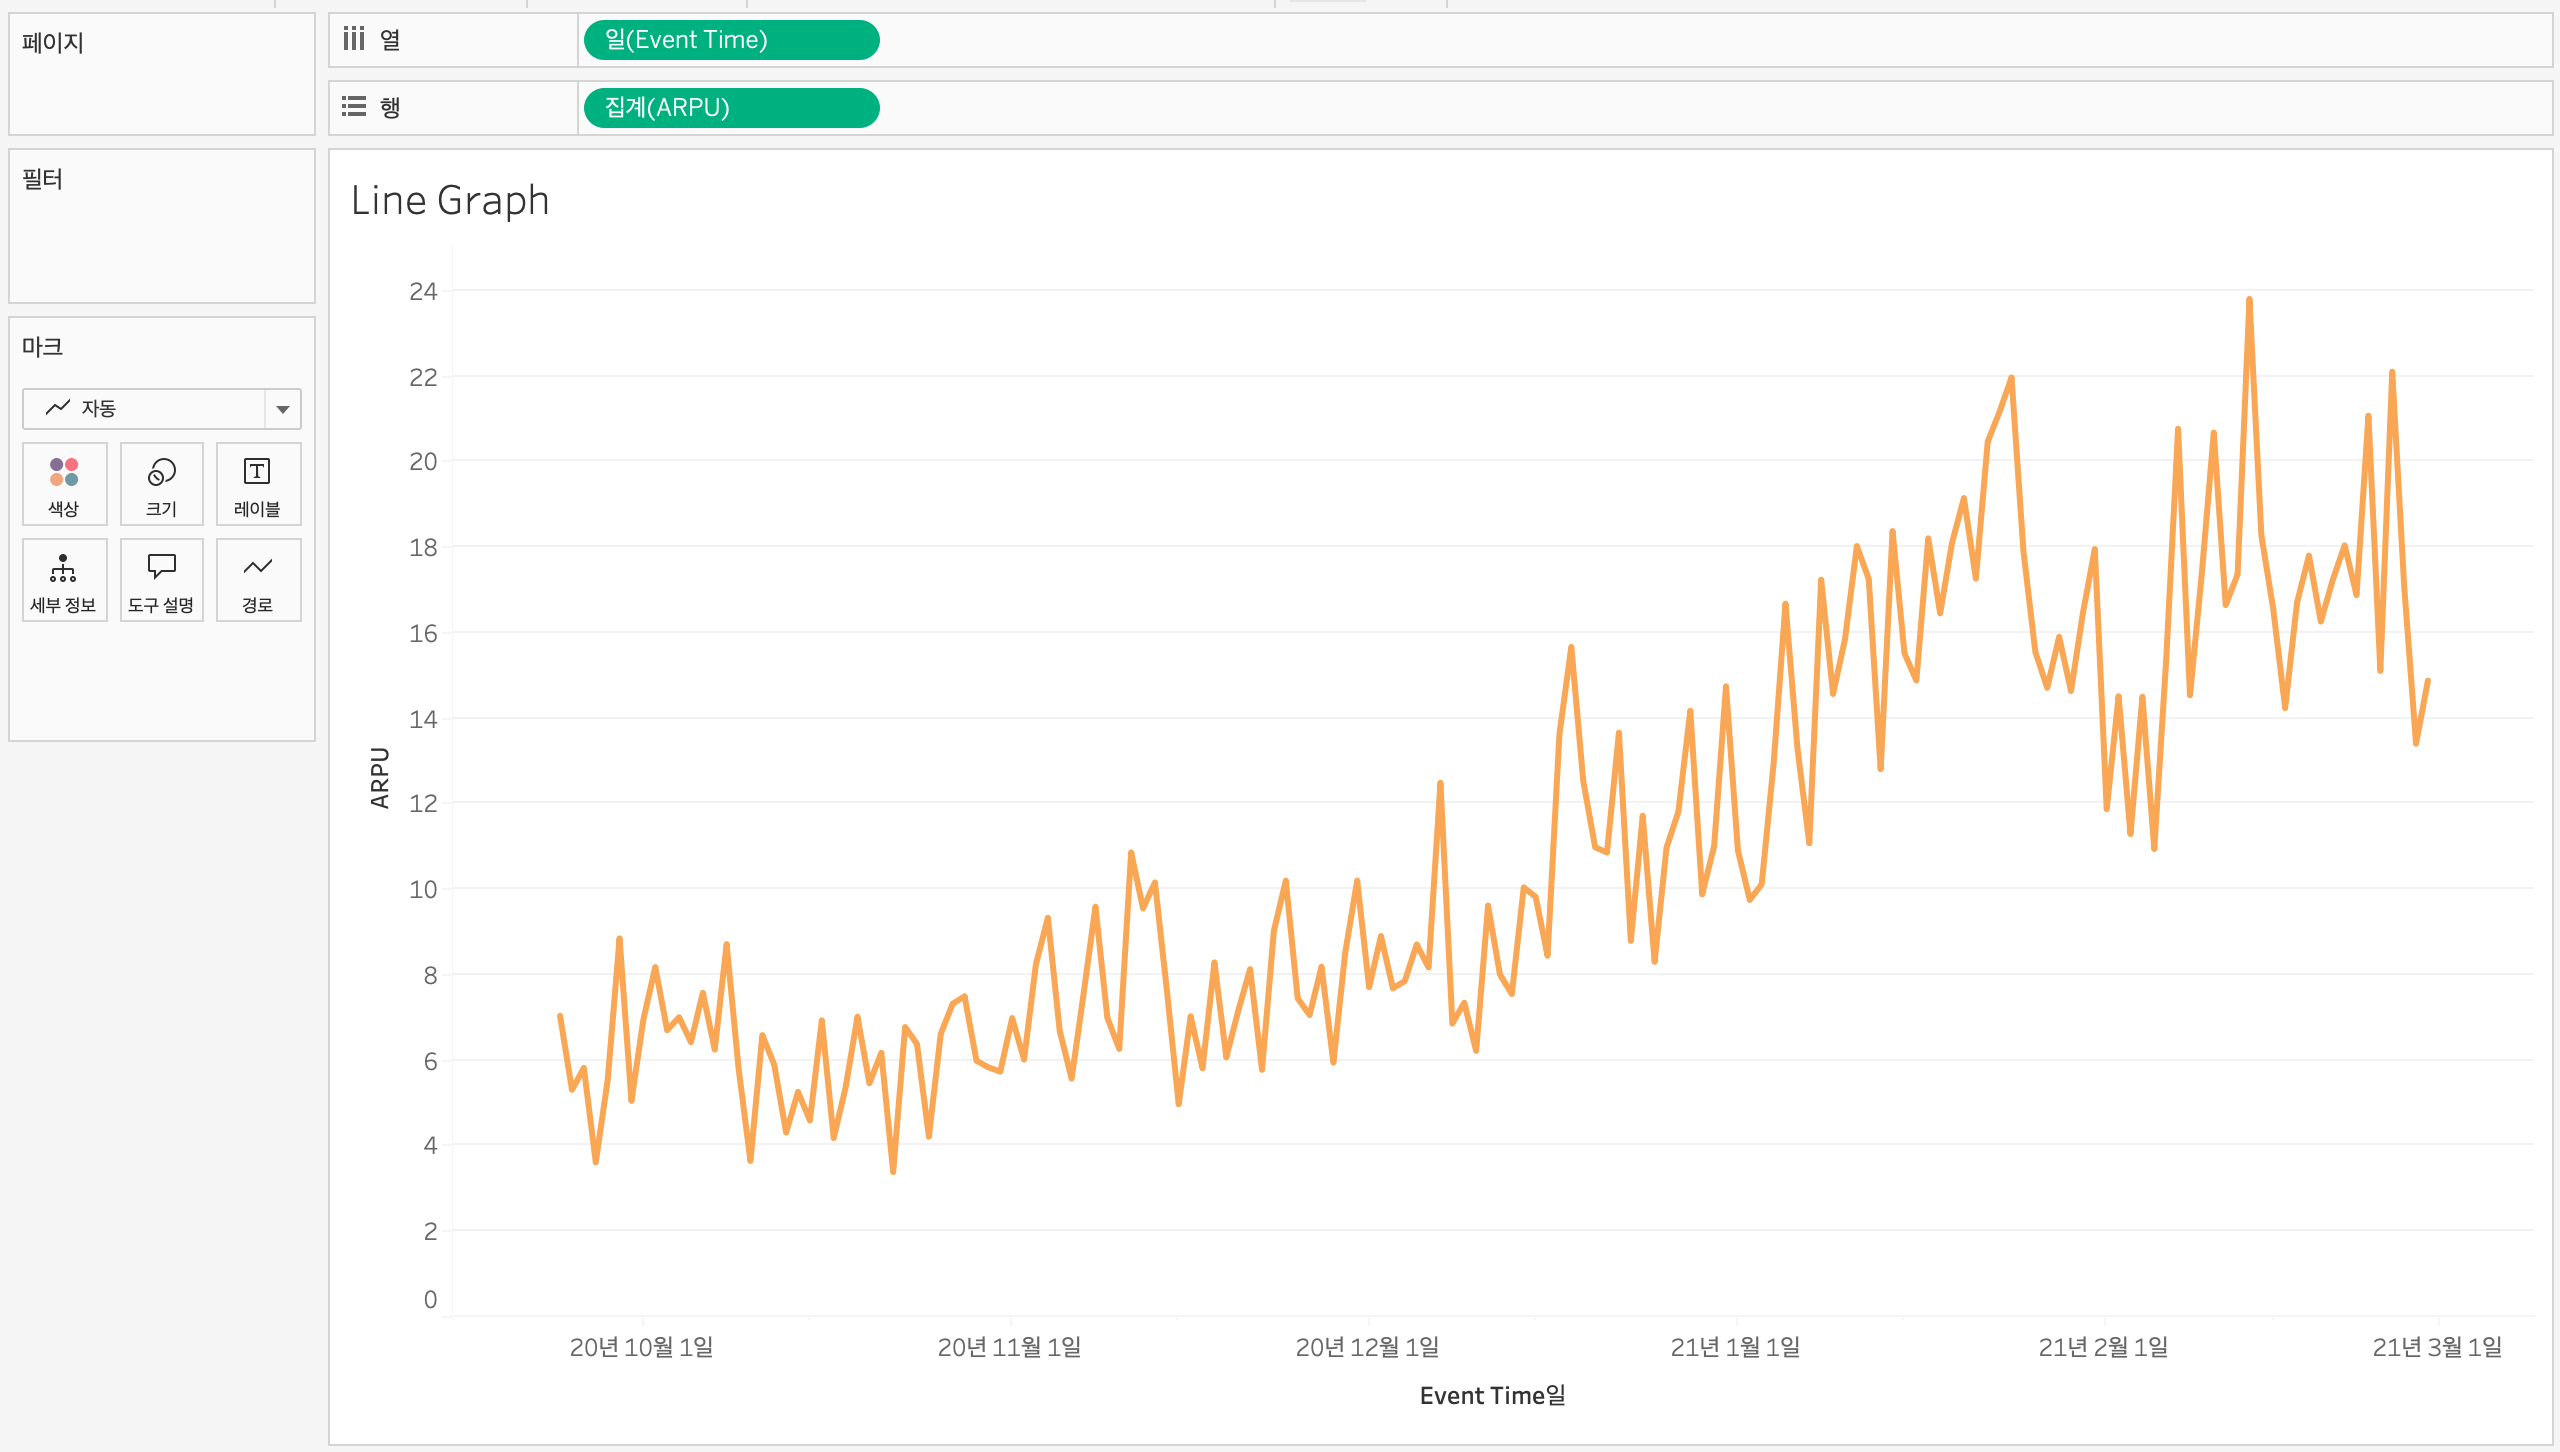The height and width of the screenshot is (1452, 2560).
Task: Open the Tooltip (도구 설명) marks card
Action: pyautogui.click(x=162, y=581)
